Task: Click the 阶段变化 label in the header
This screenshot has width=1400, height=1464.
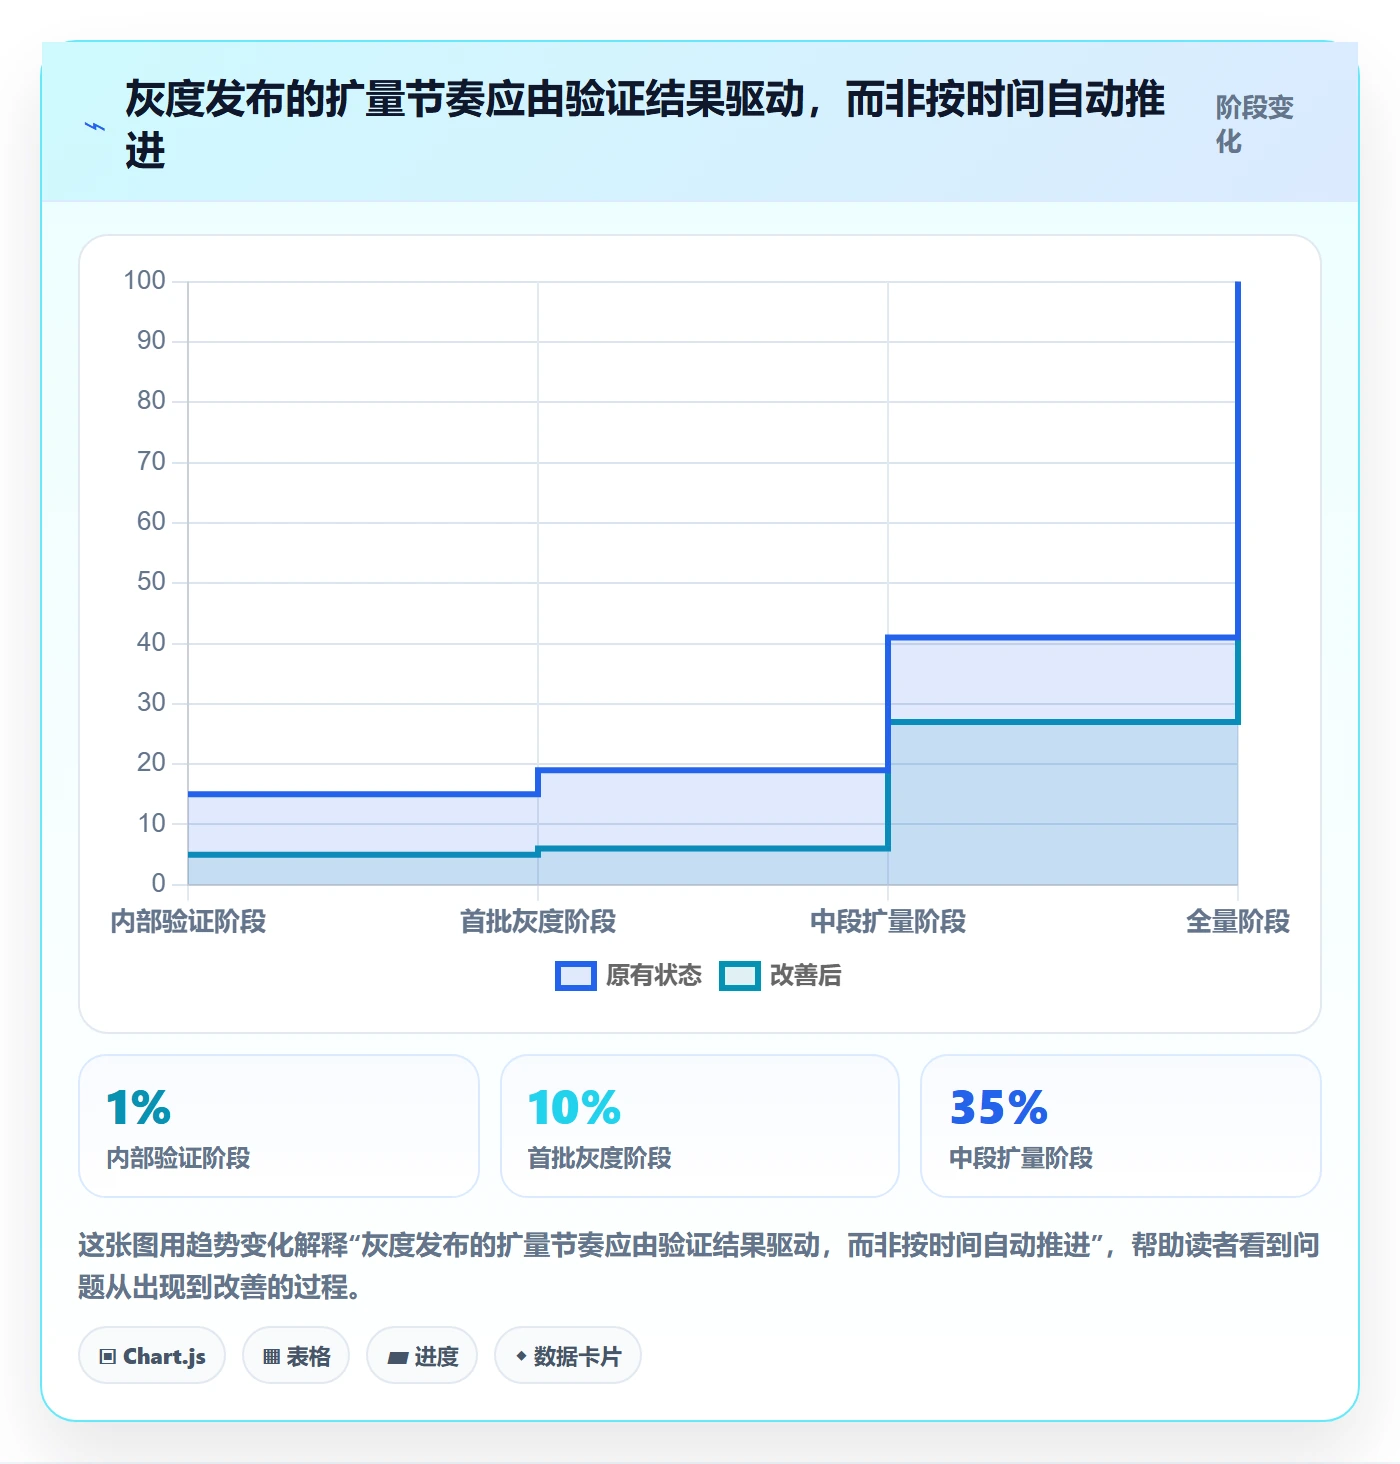Action: coord(1255,124)
